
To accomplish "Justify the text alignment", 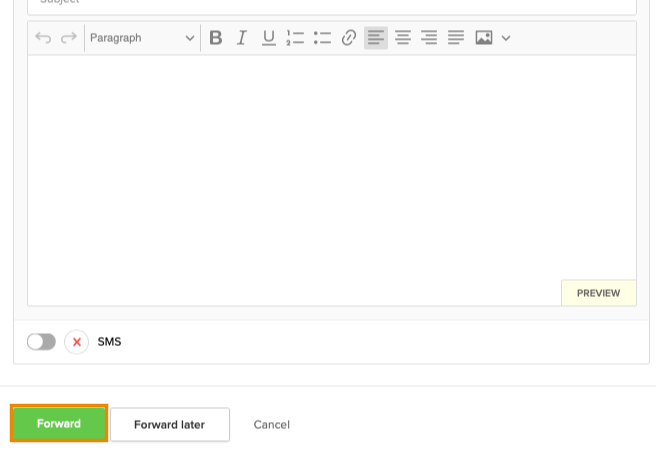I will click(456, 38).
